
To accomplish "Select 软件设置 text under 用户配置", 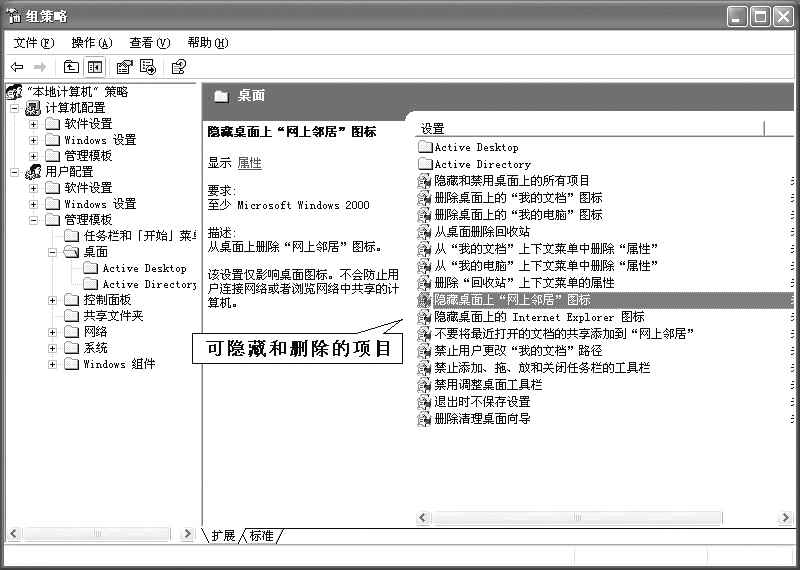I will (88, 188).
